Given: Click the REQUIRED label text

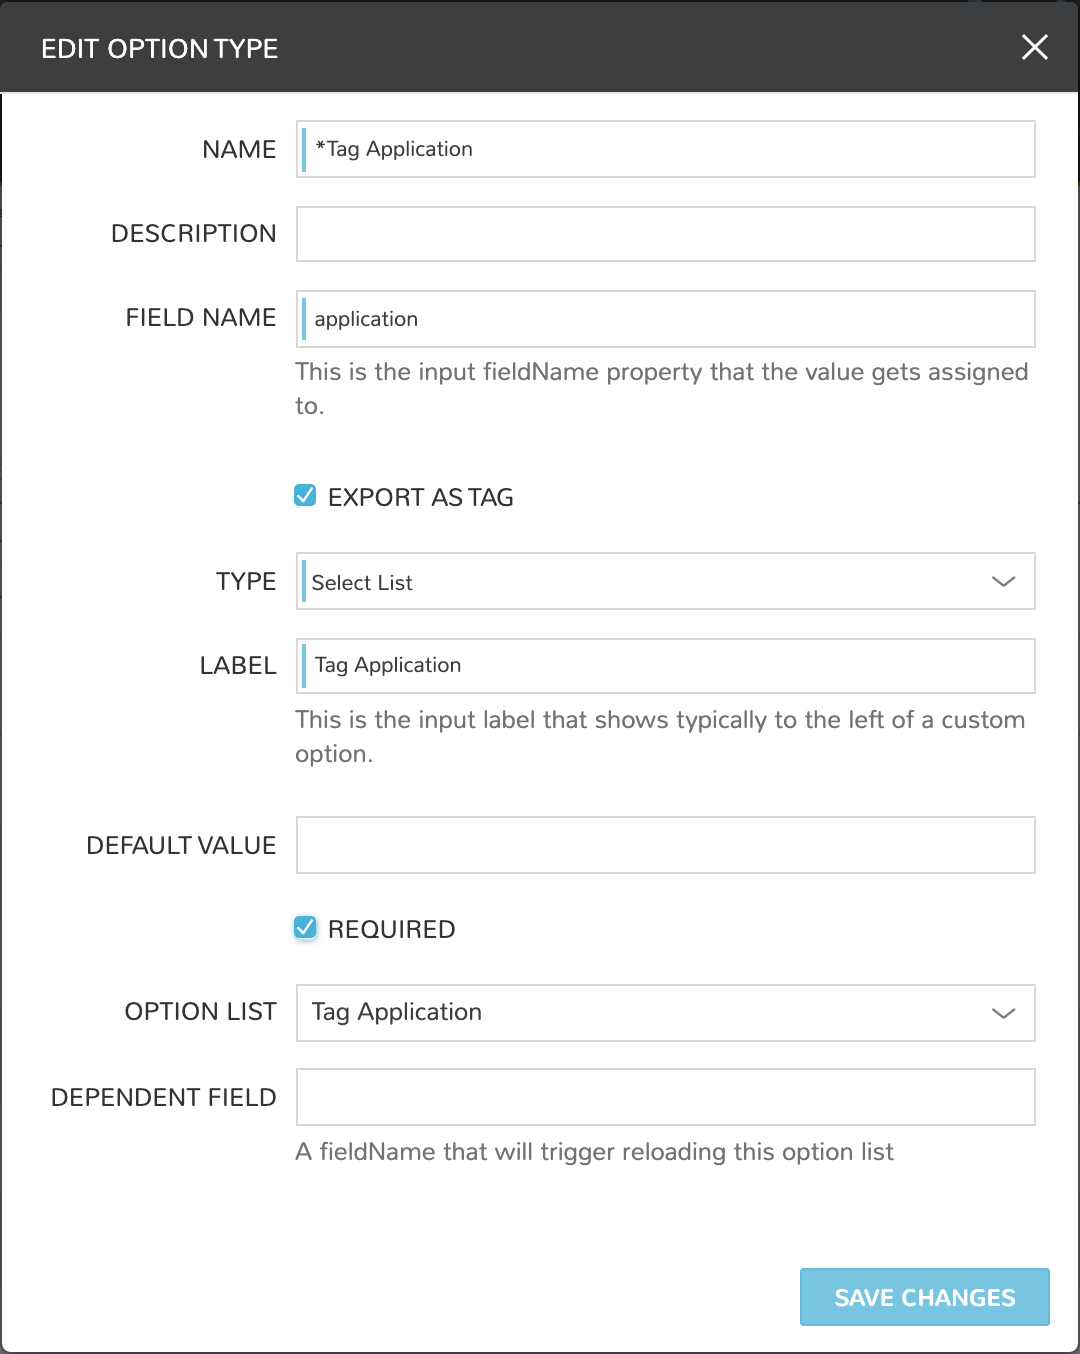Looking at the screenshot, I should click(x=391, y=930).
